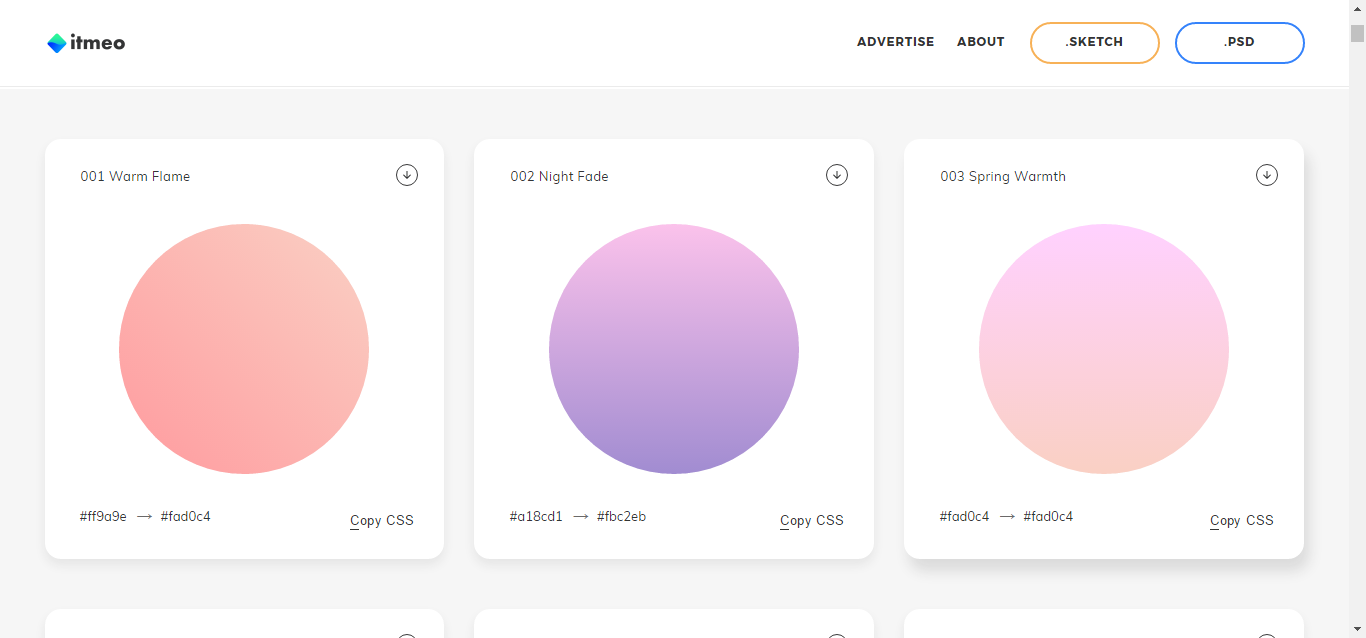Select the Night Fade gradient circle
The width and height of the screenshot is (1366, 638).
click(x=674, y=349)
